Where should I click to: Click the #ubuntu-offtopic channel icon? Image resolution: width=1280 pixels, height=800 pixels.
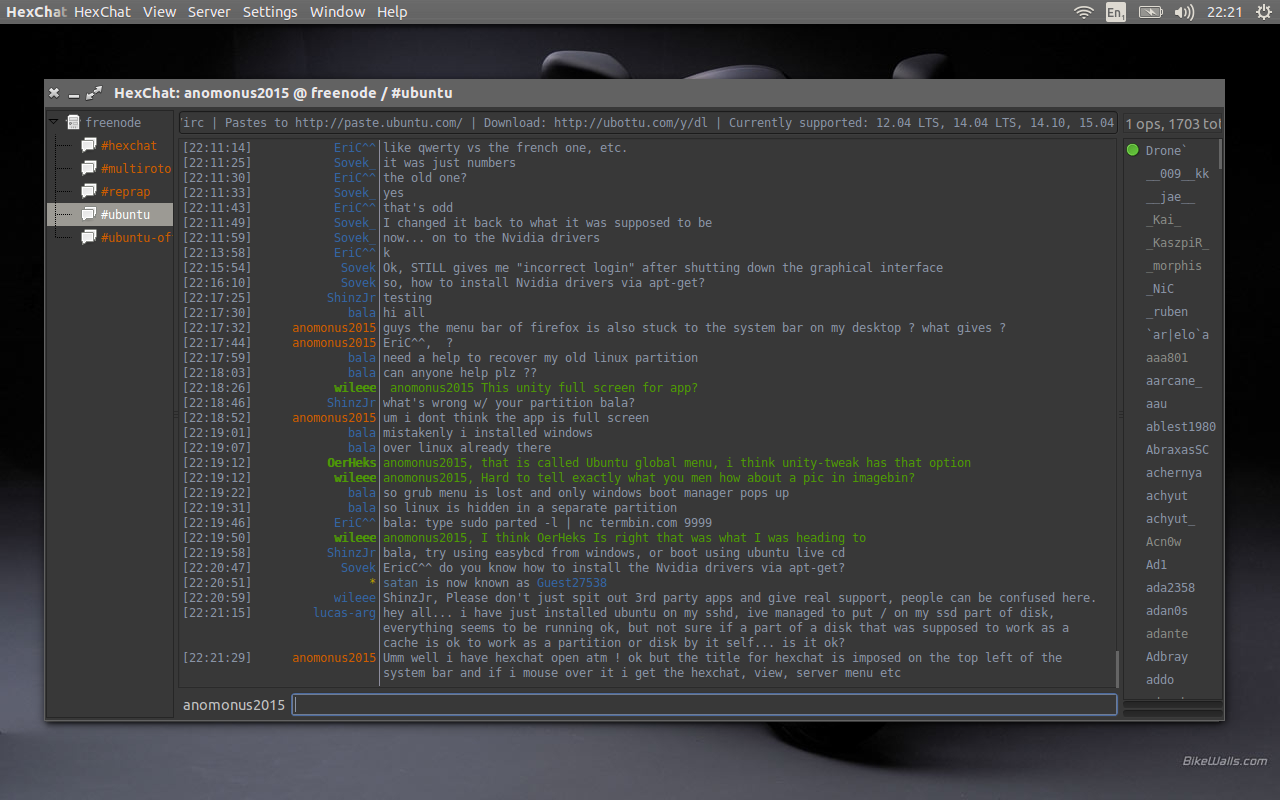point(88,238)
